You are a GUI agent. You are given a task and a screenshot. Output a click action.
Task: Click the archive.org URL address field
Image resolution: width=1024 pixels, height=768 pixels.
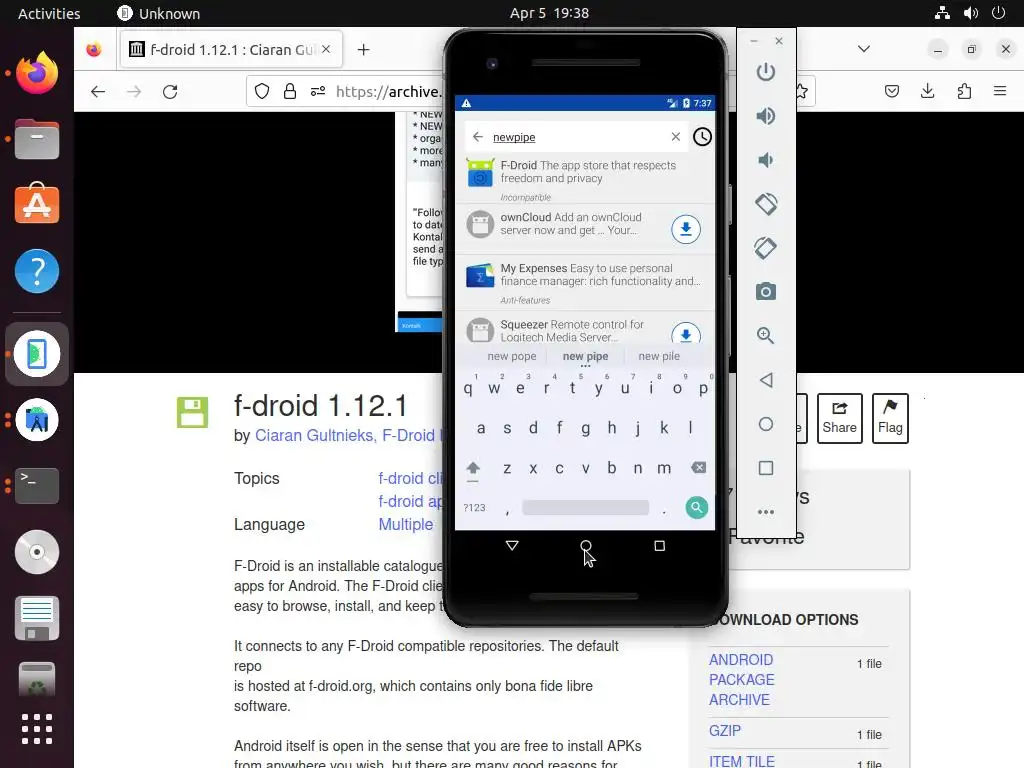coord(389,91)
